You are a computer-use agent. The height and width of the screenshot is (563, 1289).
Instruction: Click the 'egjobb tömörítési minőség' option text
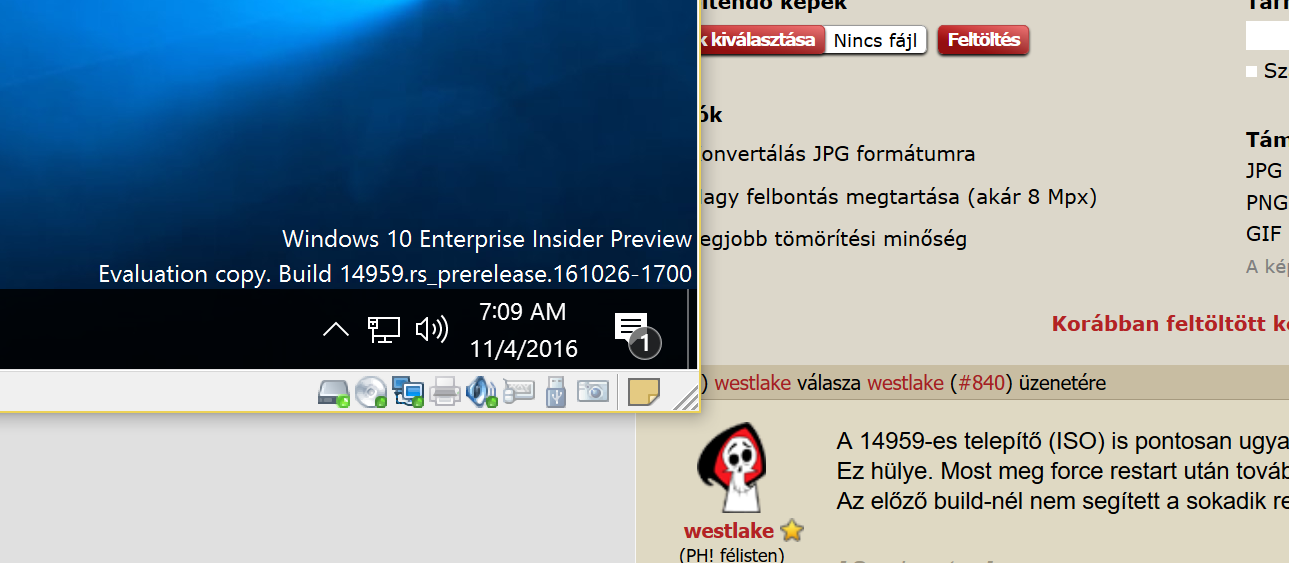[833, 239]
